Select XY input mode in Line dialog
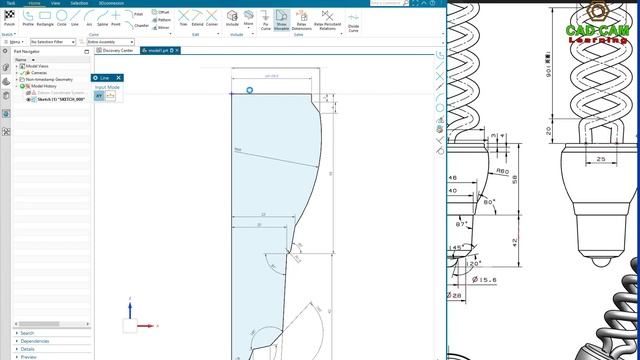The height and width of the screenshot is (360, 640). [99, 96]
